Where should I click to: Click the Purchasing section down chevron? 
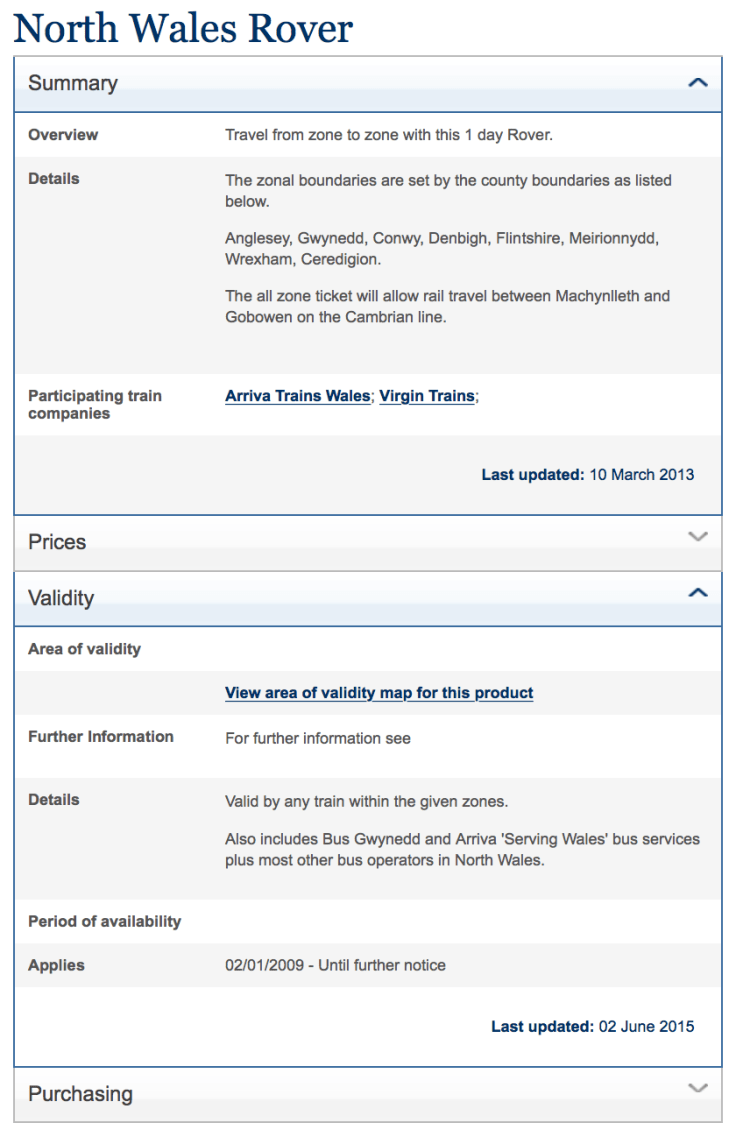[x=698, y=1088]
